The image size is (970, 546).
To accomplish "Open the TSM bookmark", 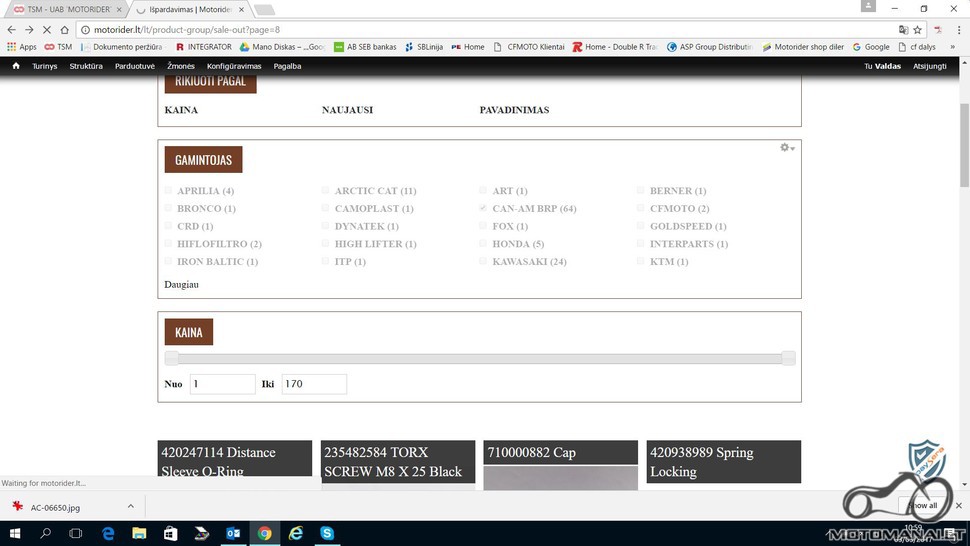I will pyautogui.click(x=58, y=47).
